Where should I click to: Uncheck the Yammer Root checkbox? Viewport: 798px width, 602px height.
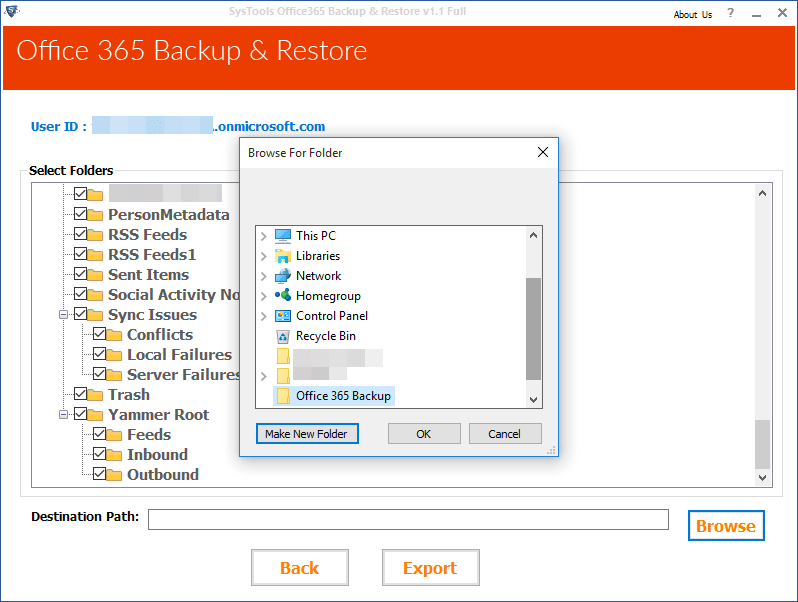point(80,413)
